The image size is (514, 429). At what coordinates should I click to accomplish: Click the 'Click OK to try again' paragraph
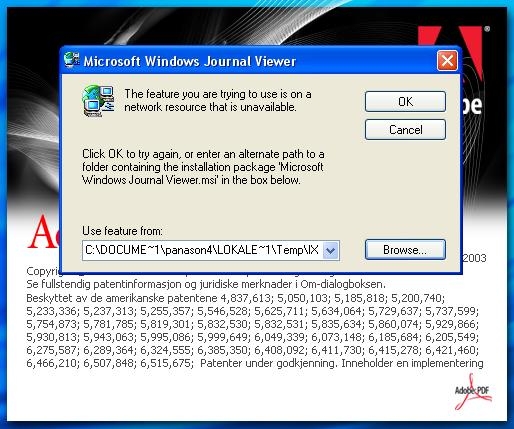click(x=203, y=167)
